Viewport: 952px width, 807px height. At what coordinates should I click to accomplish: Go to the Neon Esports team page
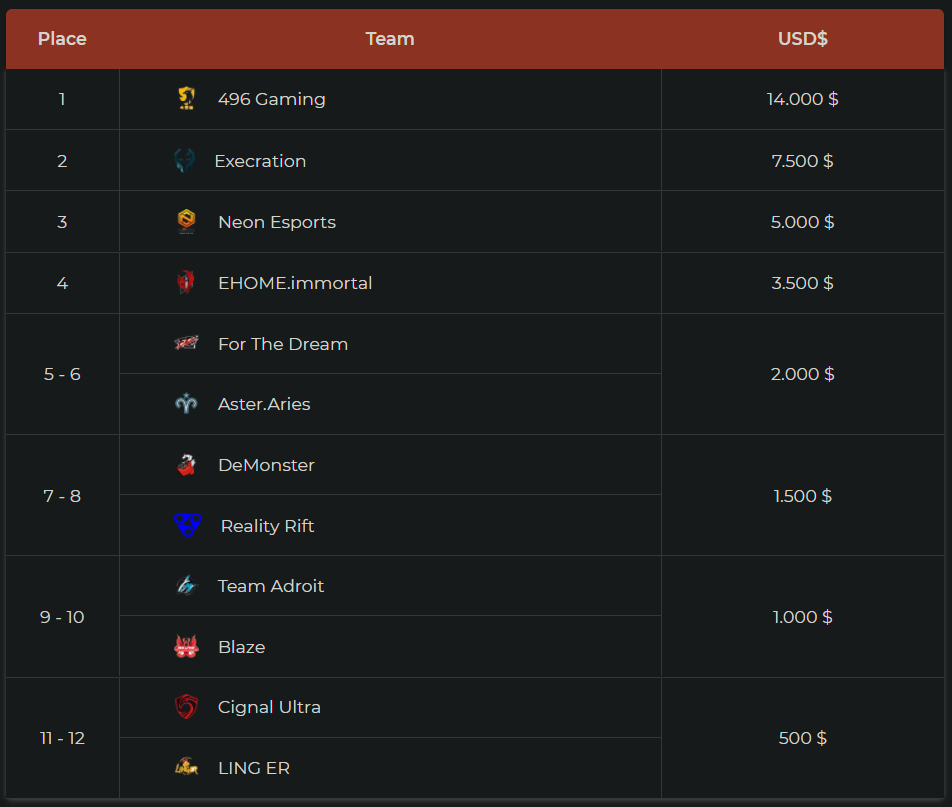tap(277, 222)
